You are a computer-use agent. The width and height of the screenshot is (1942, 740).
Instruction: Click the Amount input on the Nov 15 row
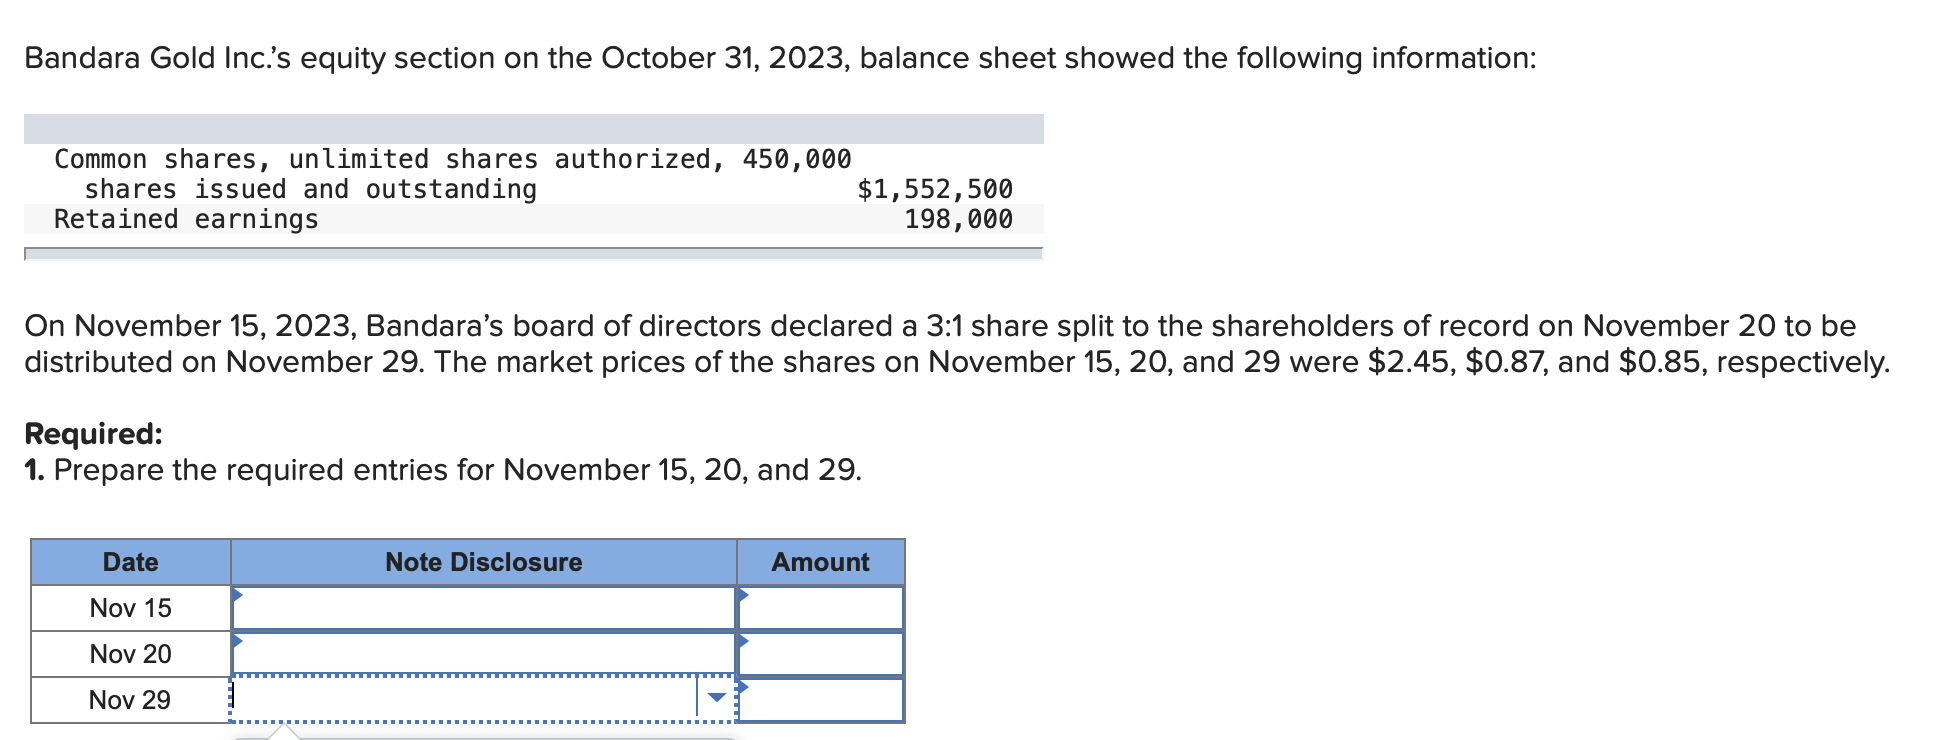pos(820,607)
